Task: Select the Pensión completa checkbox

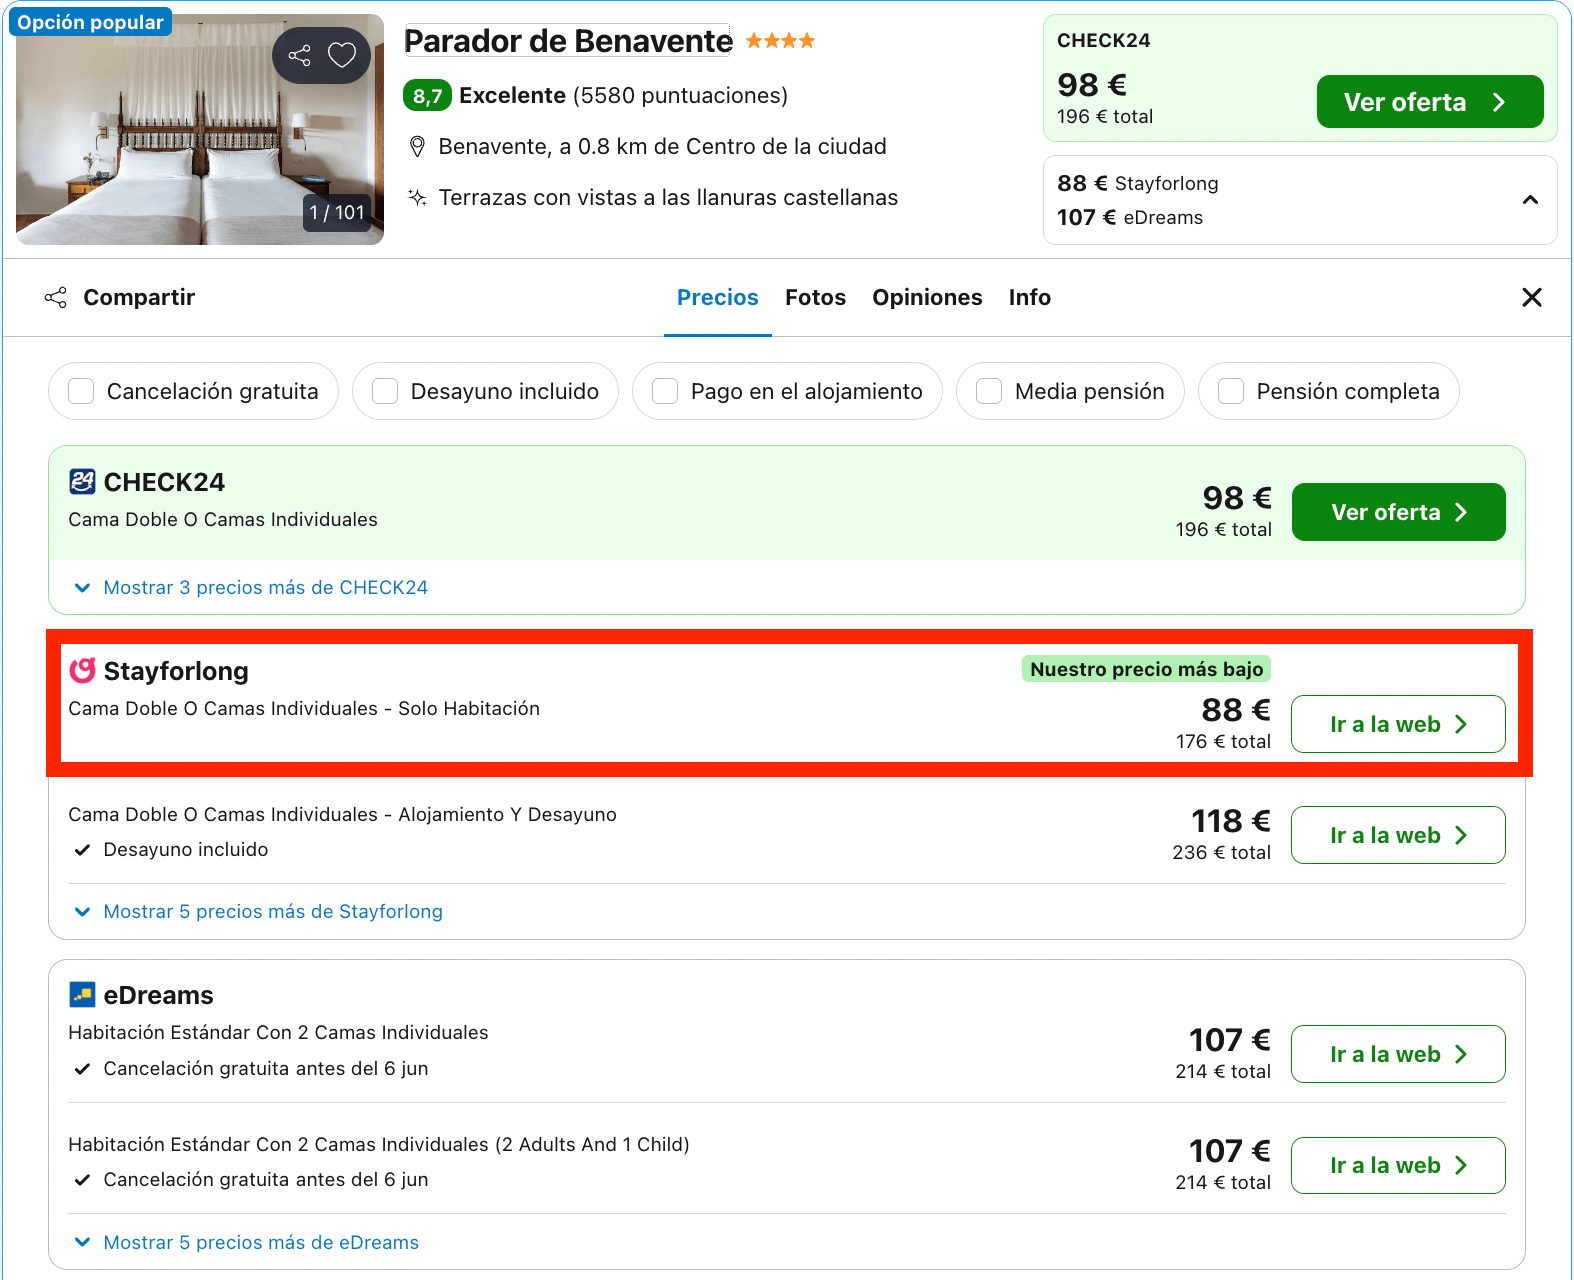Action: pyautogui.click(x=1231, y=391)
